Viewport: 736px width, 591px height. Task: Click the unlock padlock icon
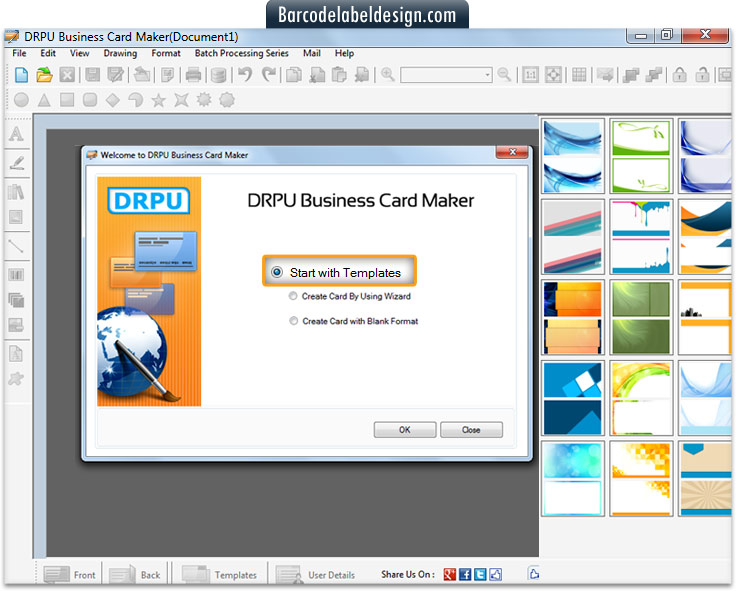tap(702, 75)
